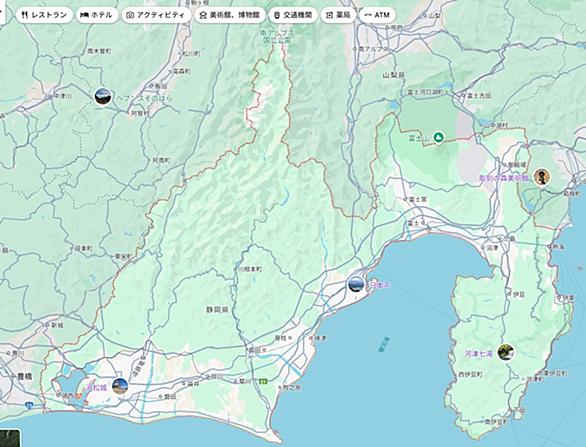Select the ホテル category chip
586x447 pixels.
tap(97, 15)
